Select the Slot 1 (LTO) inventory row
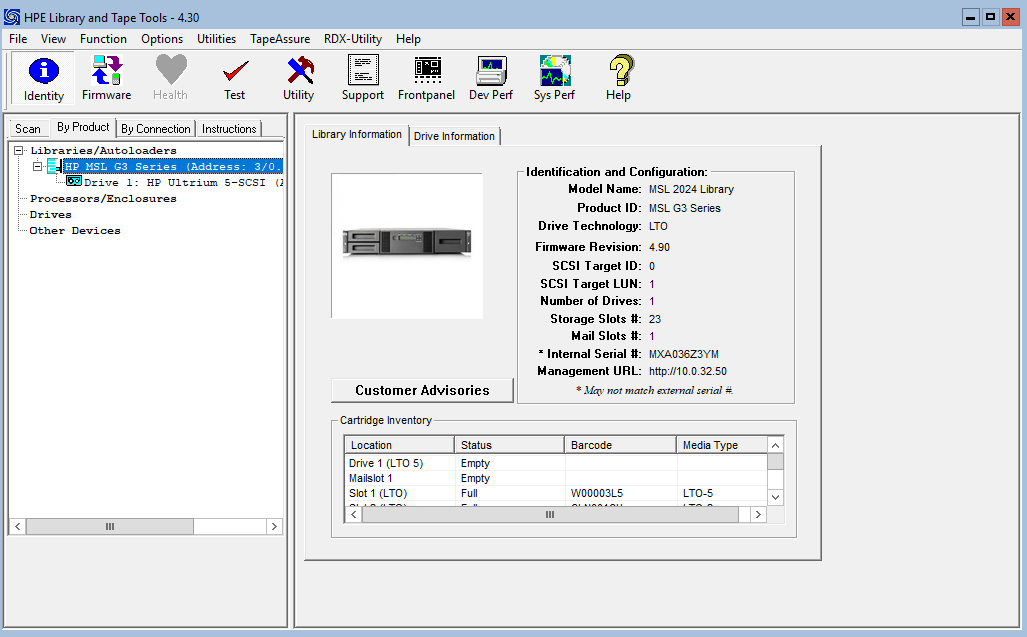This screenshot has height=637, width=1027. [555, 493]
